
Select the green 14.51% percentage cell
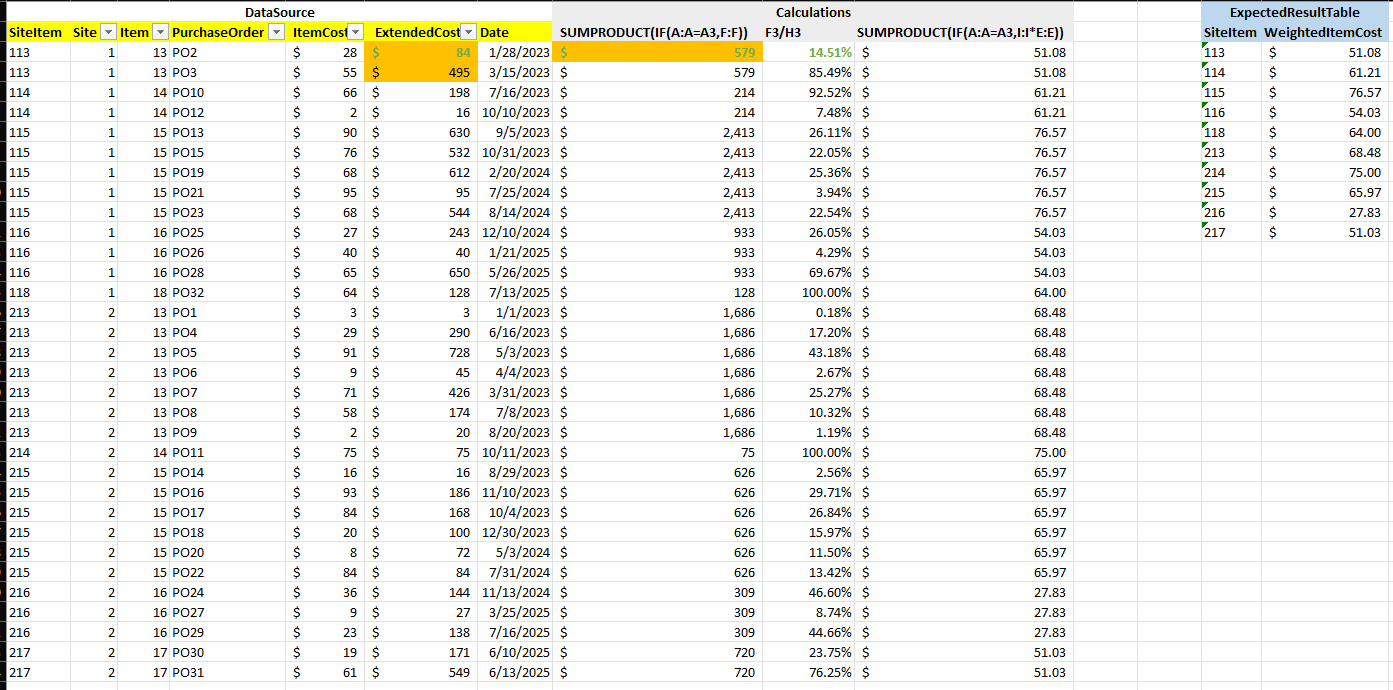[x=808, y=52]
